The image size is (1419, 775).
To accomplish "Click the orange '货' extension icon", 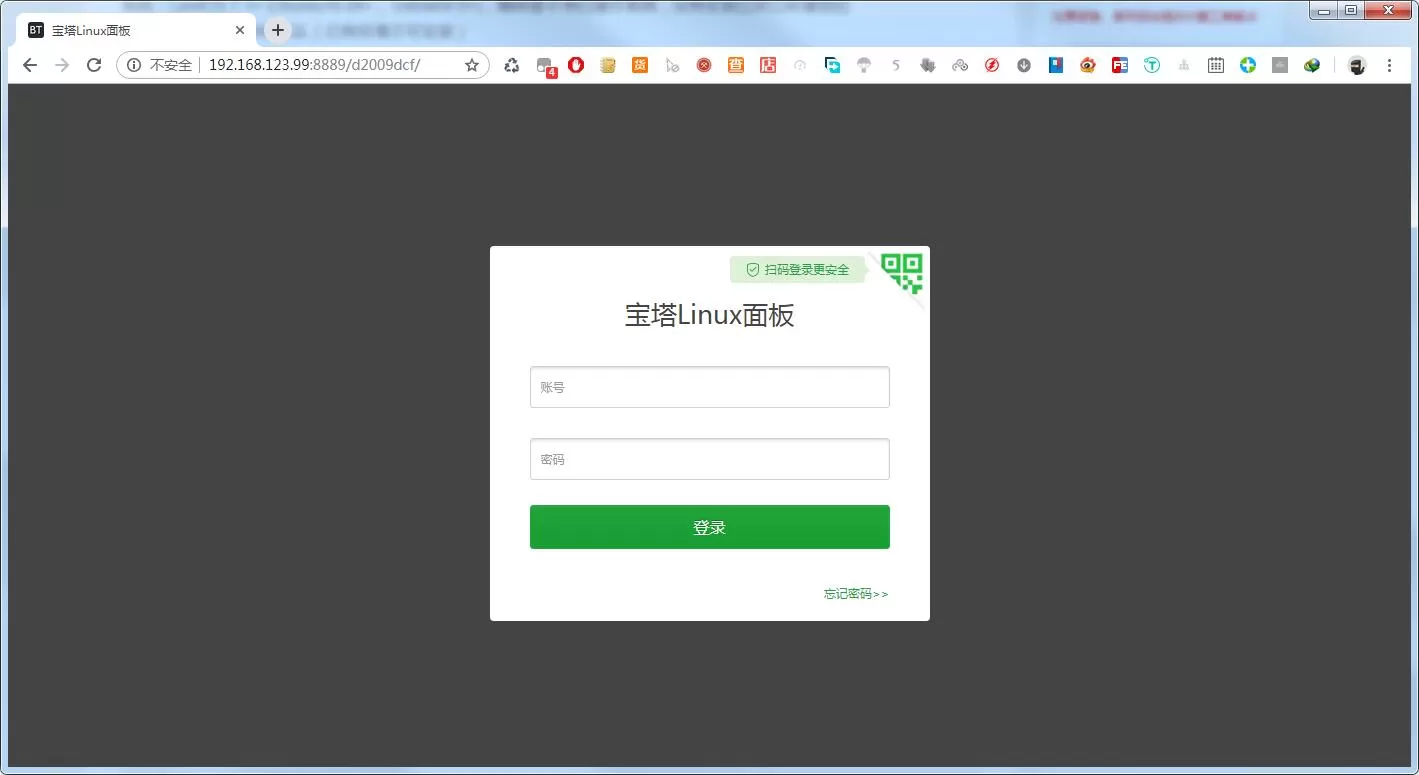I will coord(640,65).
